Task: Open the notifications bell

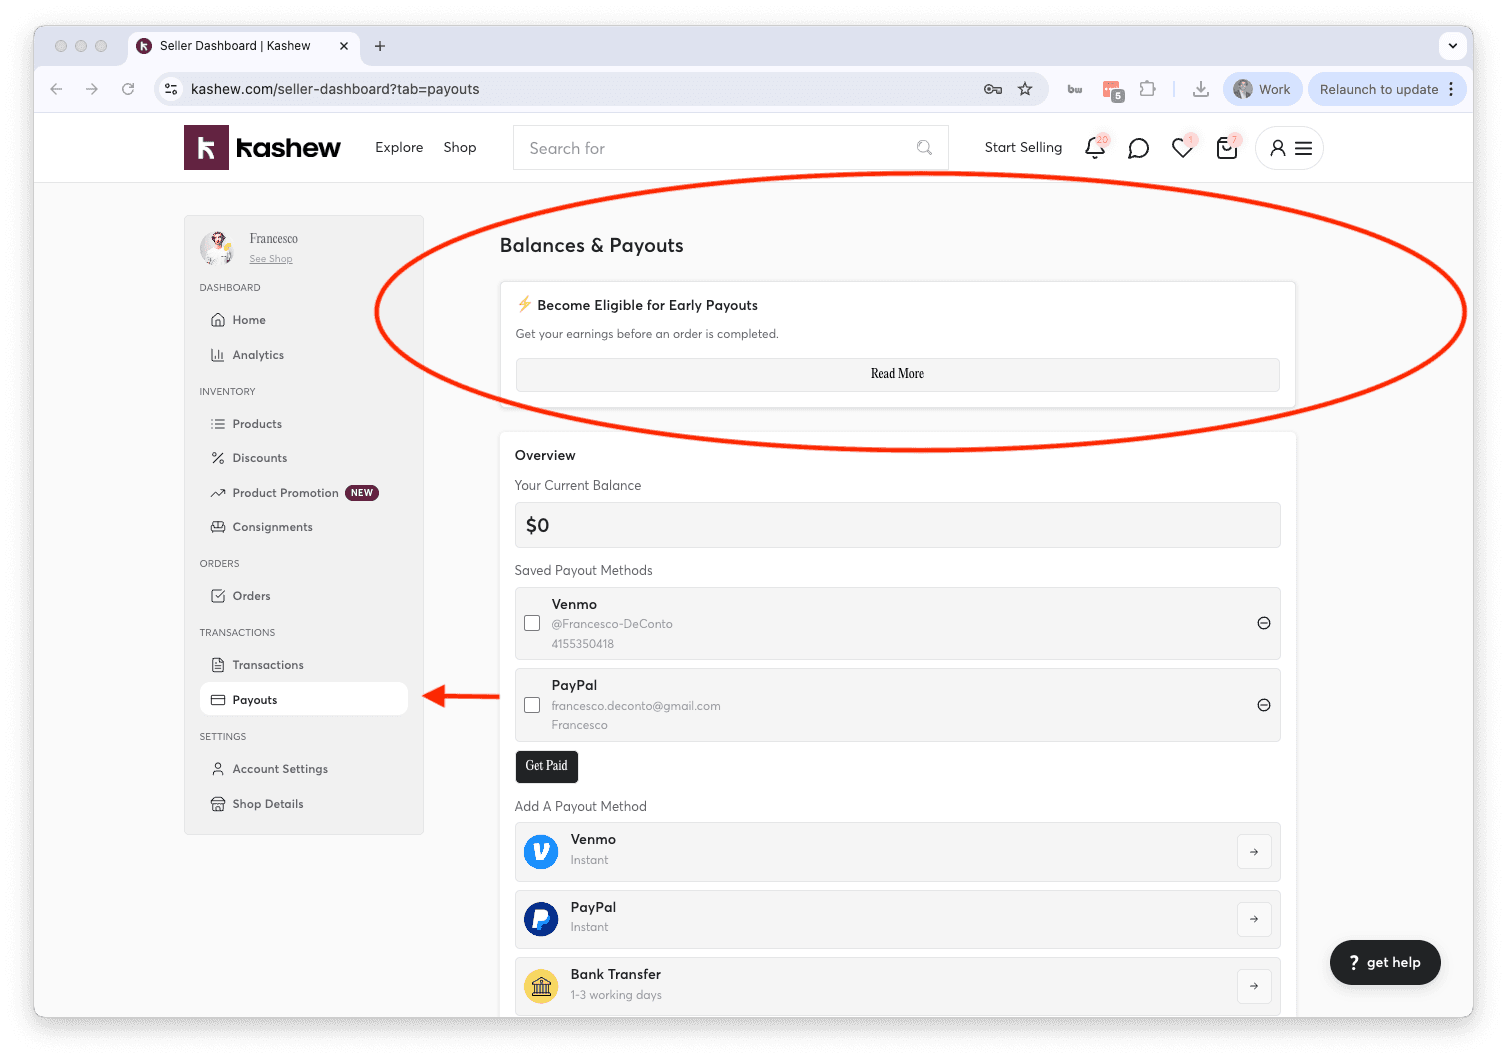Action: tap(1095, 148)
